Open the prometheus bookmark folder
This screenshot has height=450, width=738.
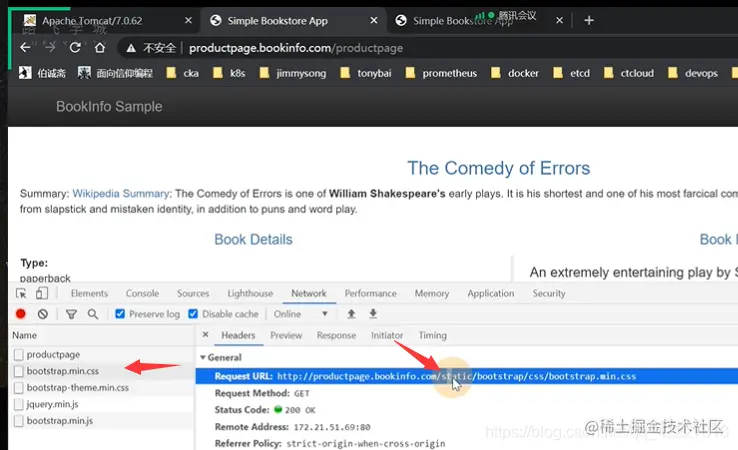(441, 73)
